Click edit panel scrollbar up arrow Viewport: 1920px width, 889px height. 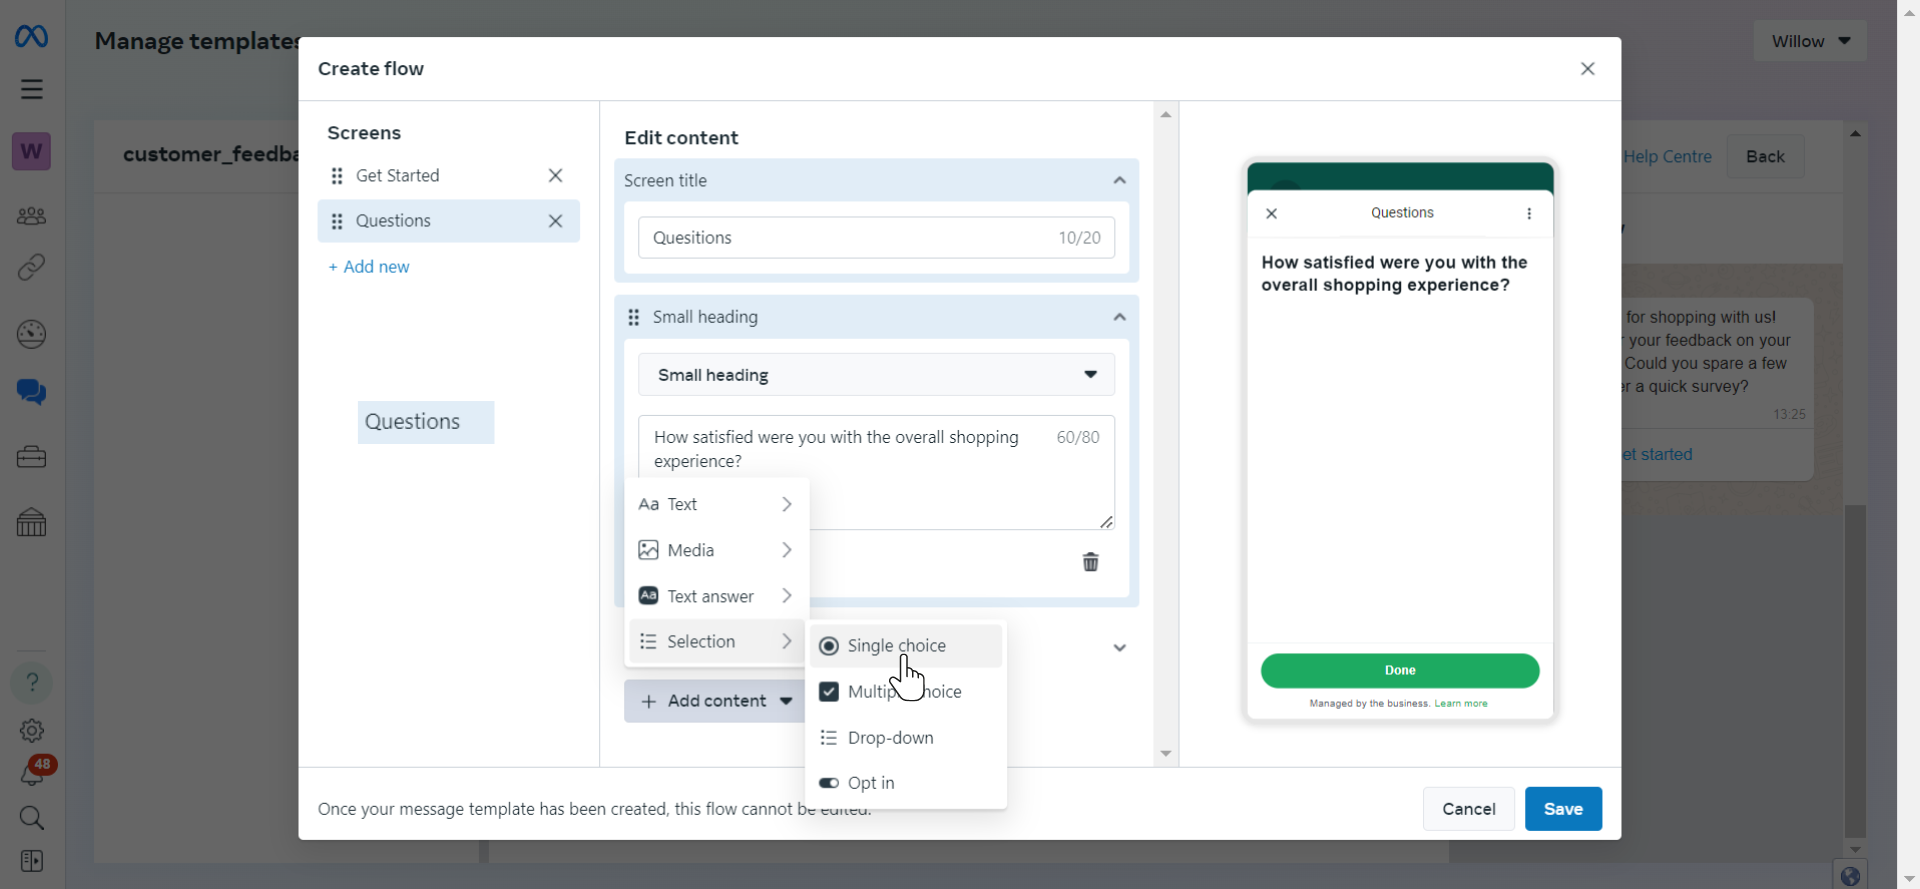1166,115
